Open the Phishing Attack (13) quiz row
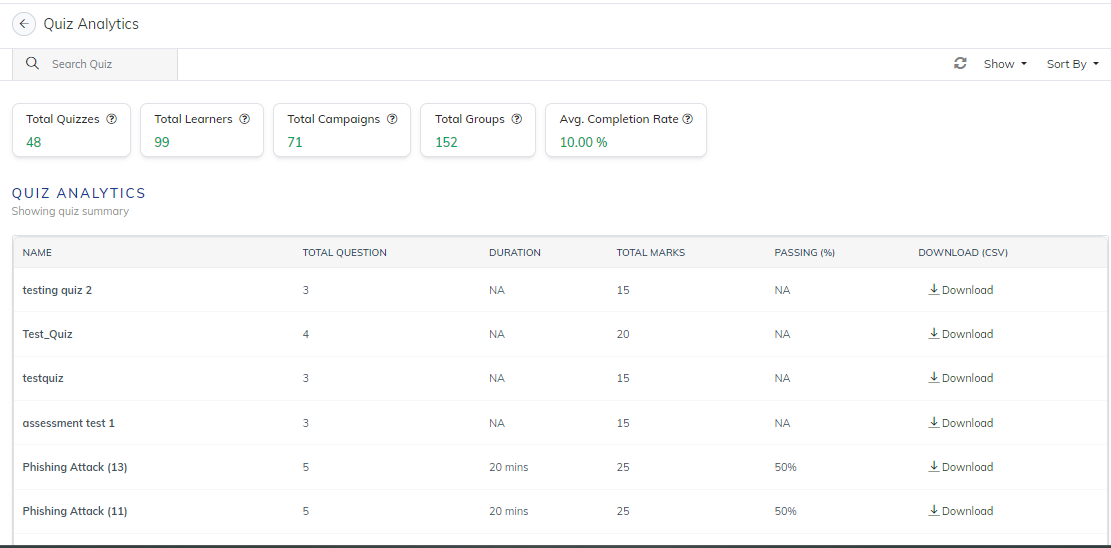 click(560, 467)
